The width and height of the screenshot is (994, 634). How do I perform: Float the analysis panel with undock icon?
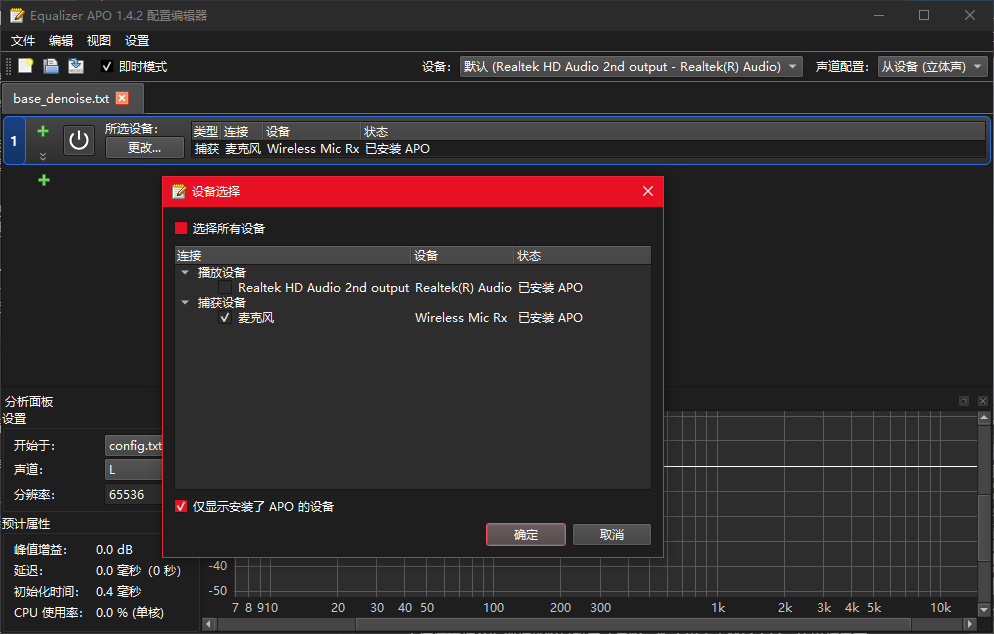pos(964,401)
